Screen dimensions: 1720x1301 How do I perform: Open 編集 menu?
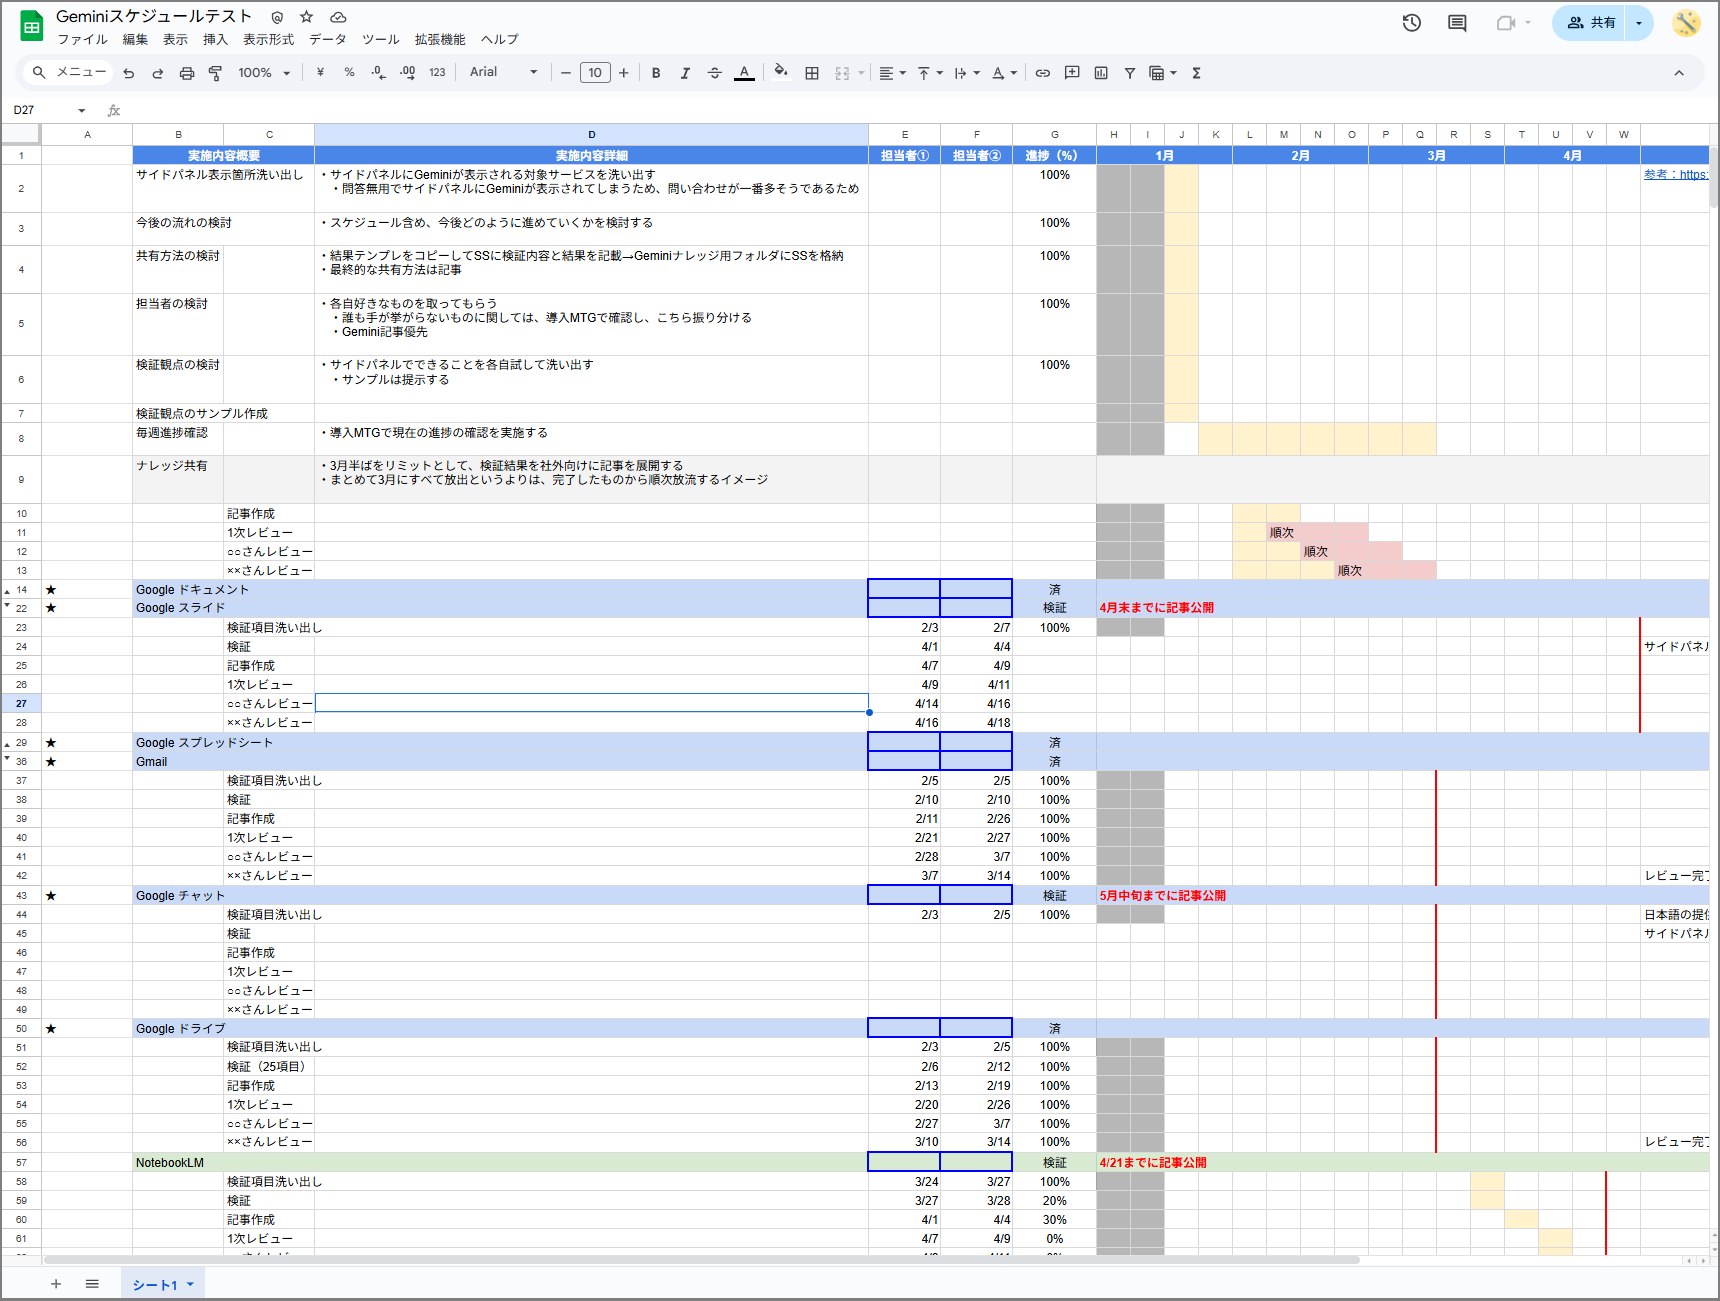135,39
